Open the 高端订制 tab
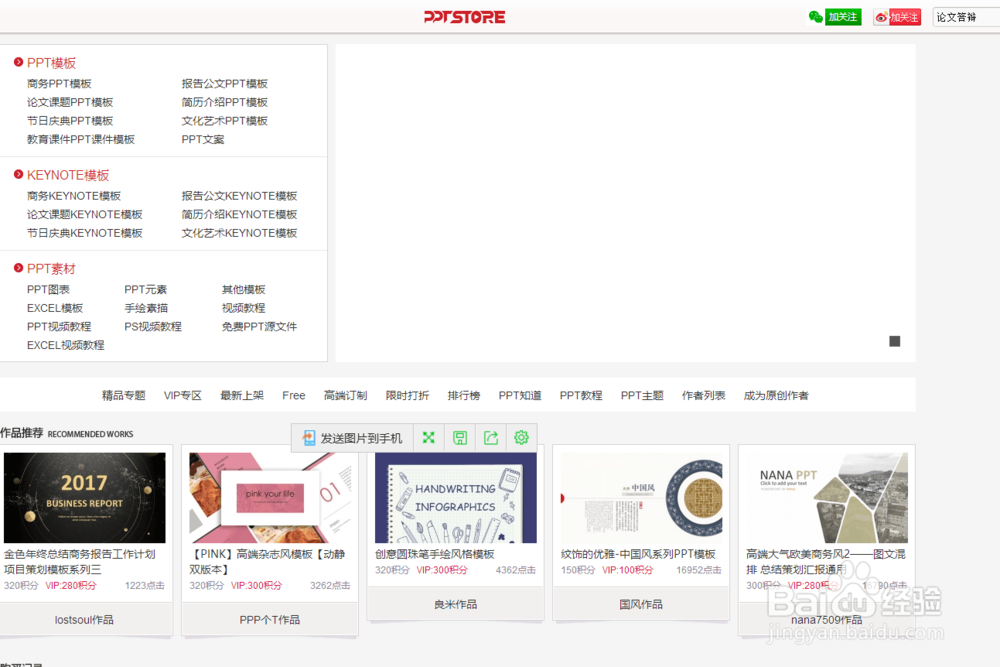The image size is (1000, 667). coord(345,395)
